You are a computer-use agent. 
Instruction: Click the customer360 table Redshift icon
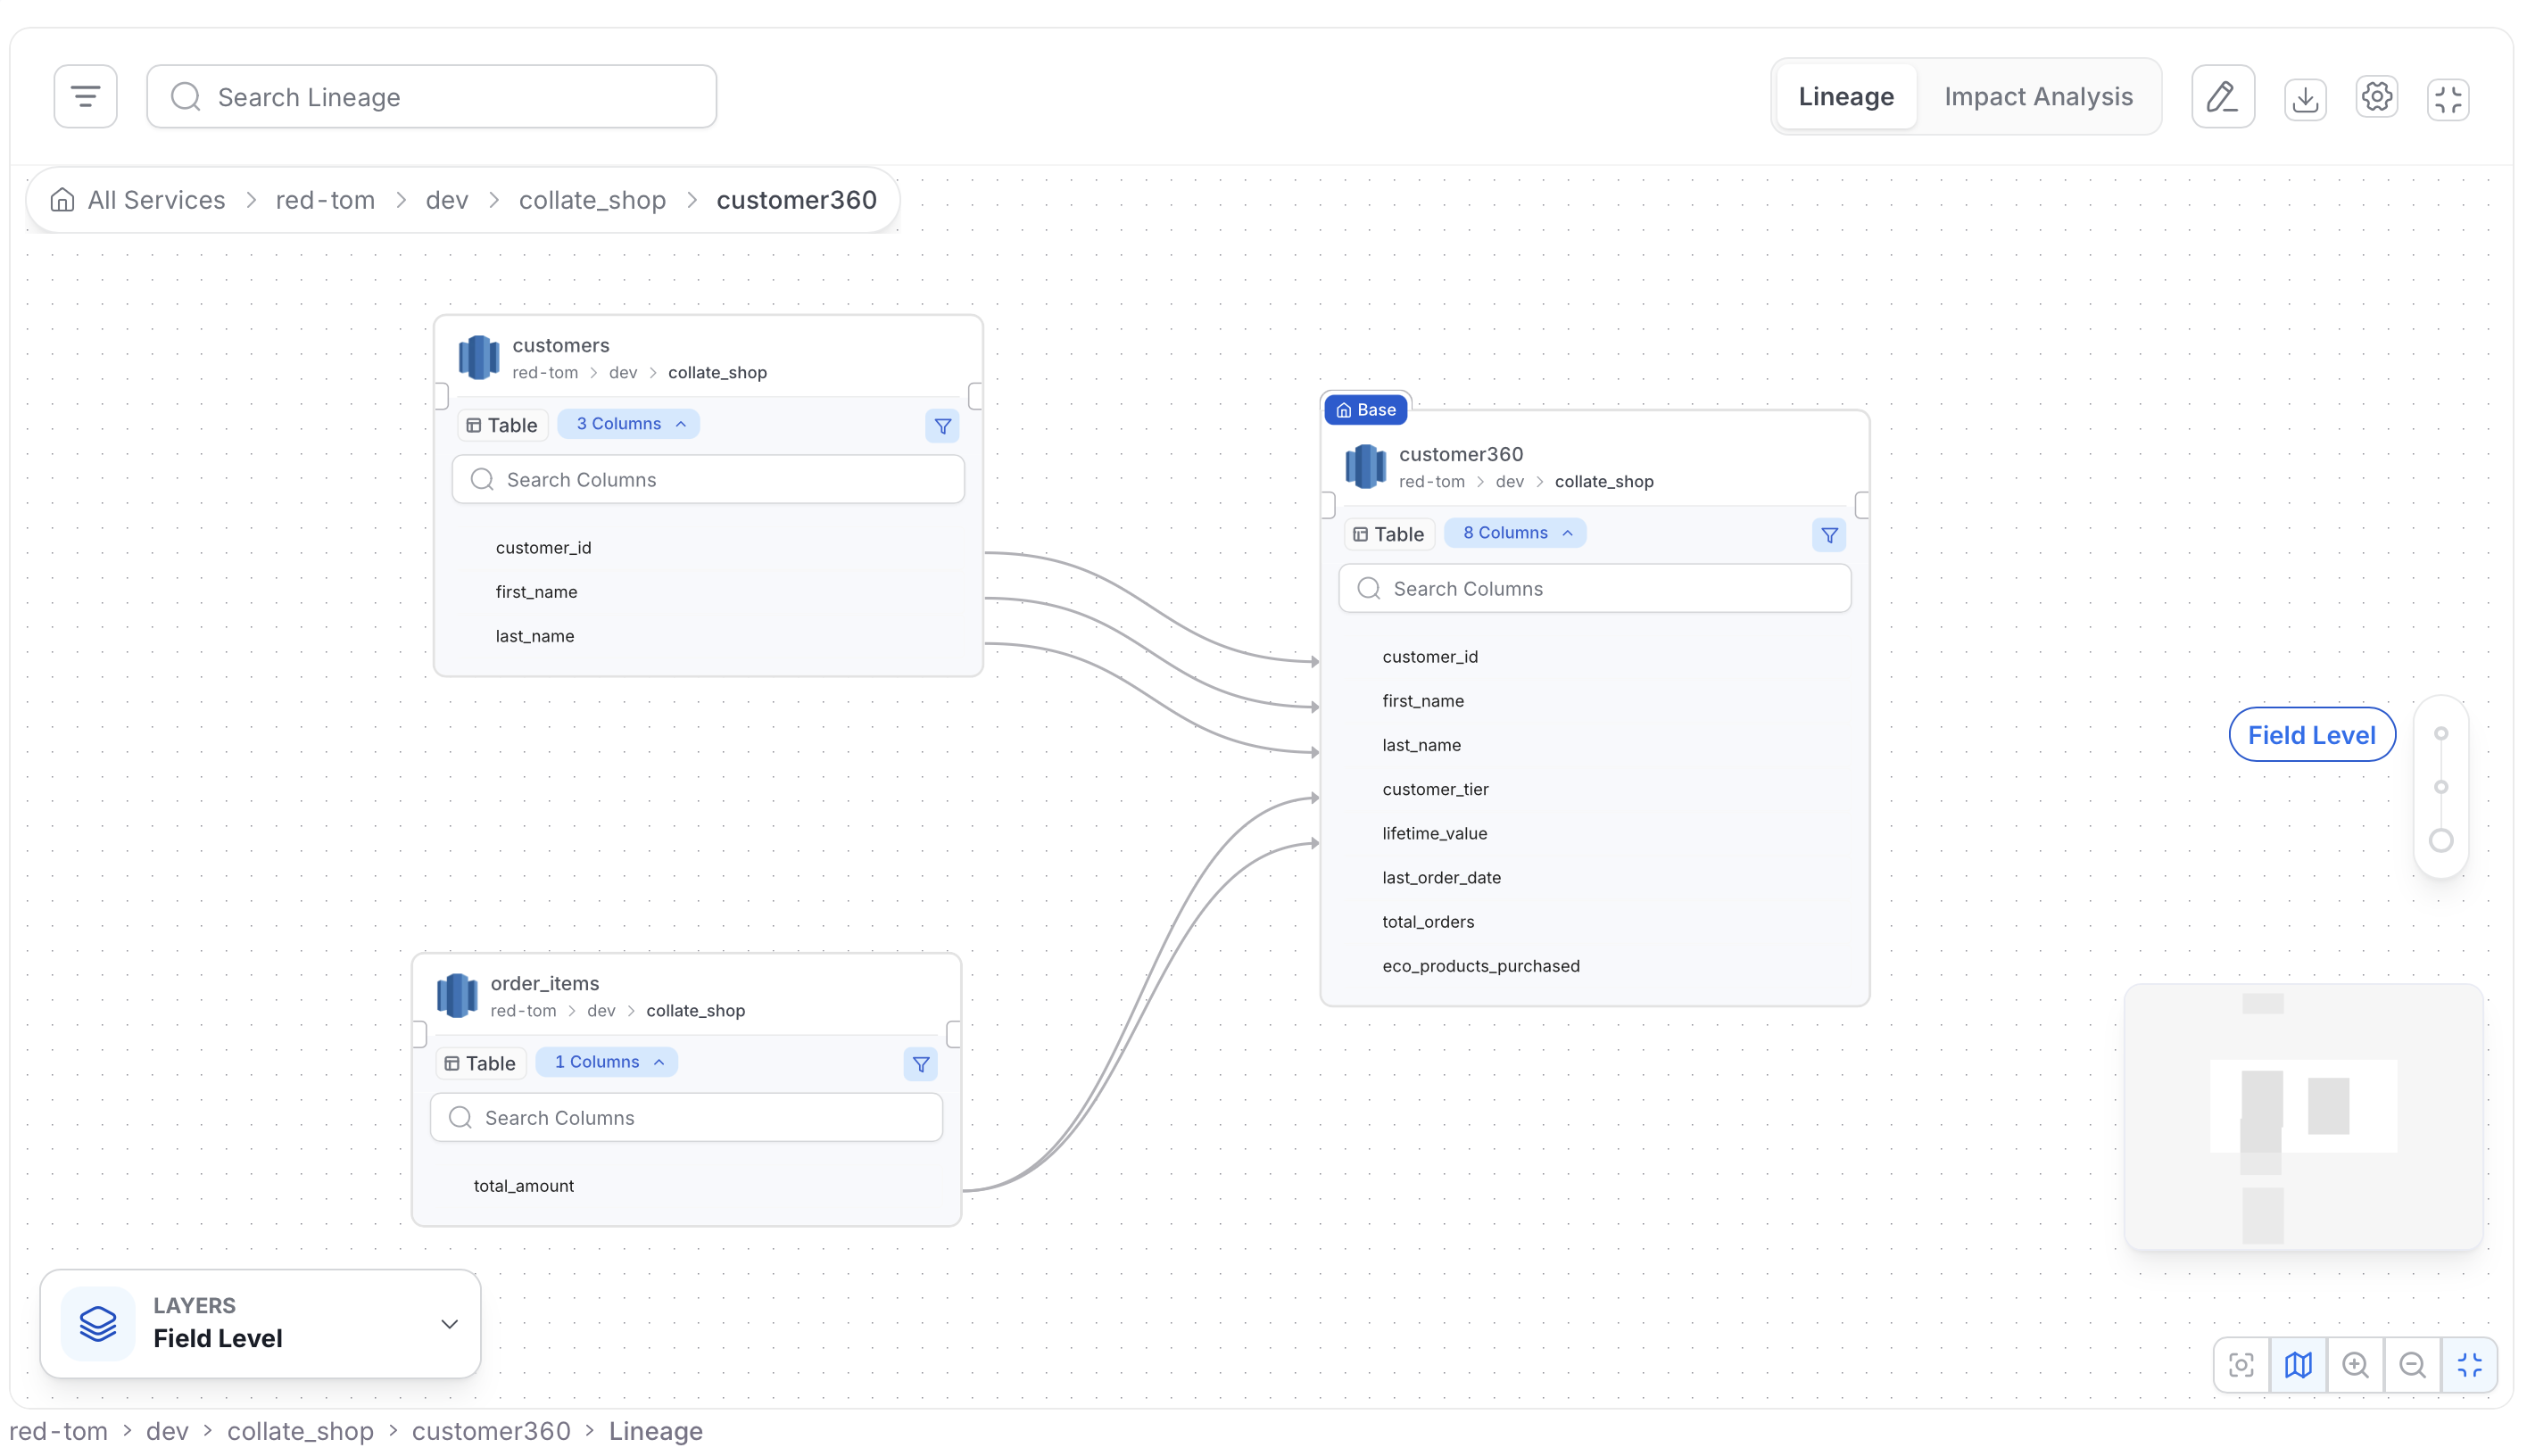(x=1365, y=466)
